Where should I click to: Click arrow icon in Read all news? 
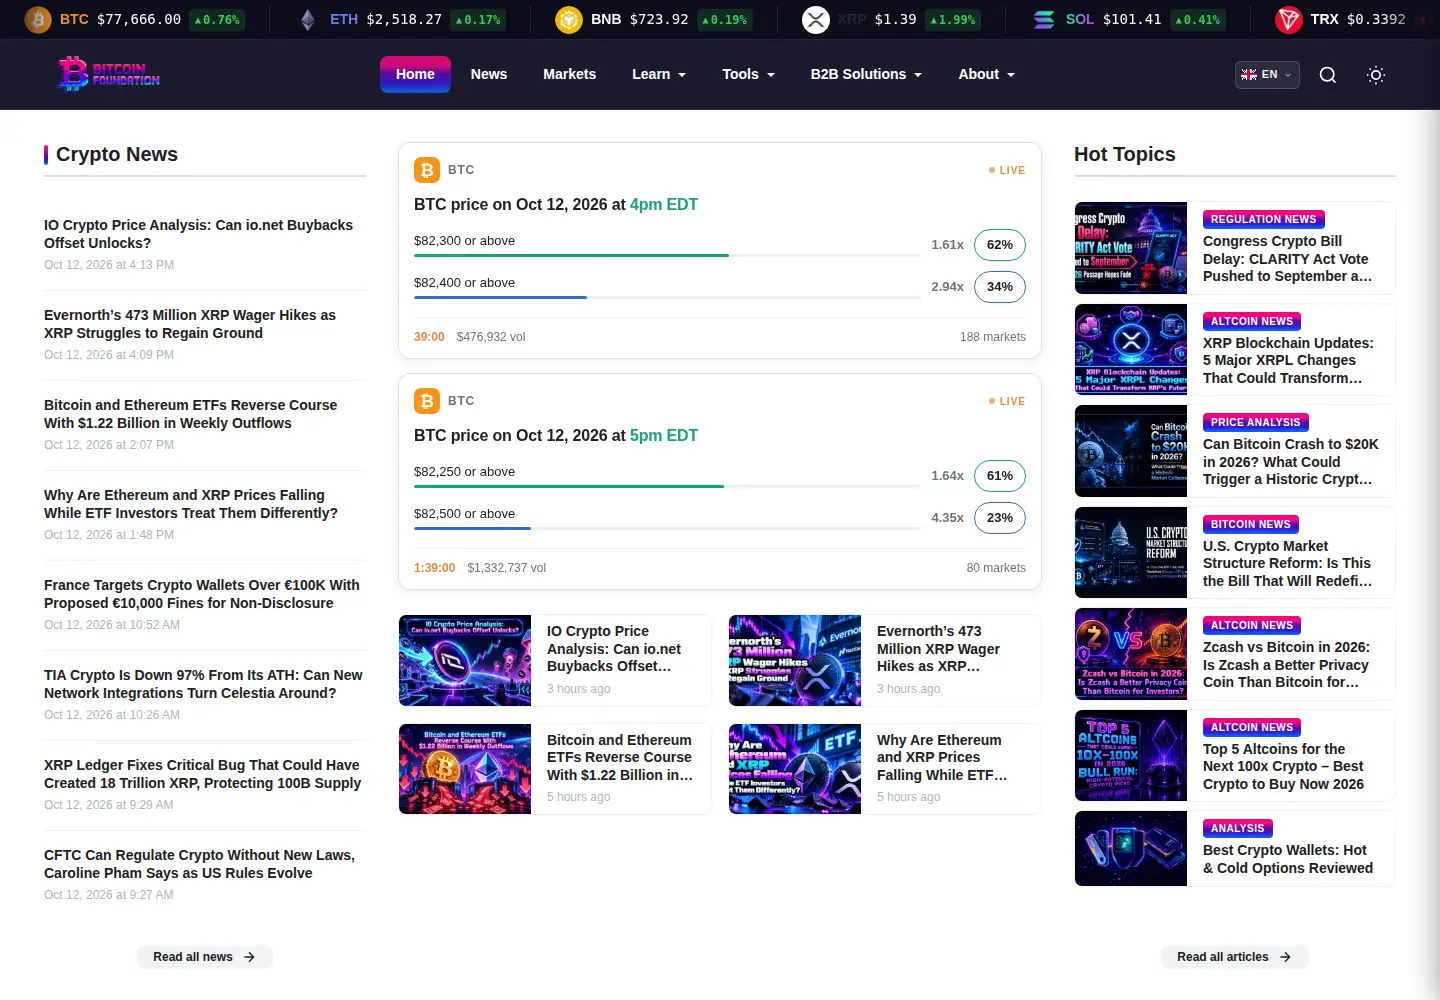pos(250,957)
